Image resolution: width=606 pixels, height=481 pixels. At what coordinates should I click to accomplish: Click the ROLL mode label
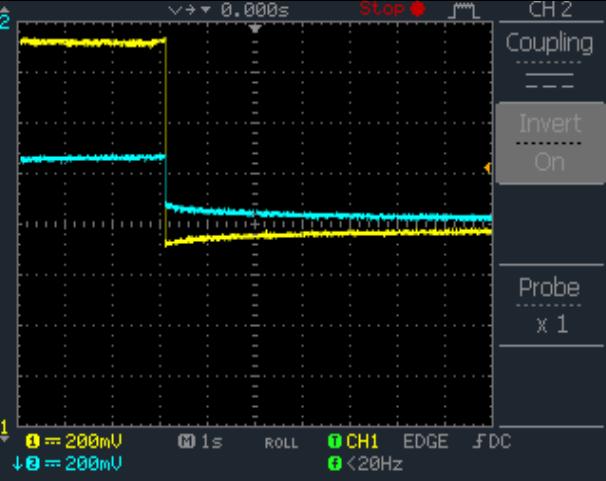click(281, 443)
